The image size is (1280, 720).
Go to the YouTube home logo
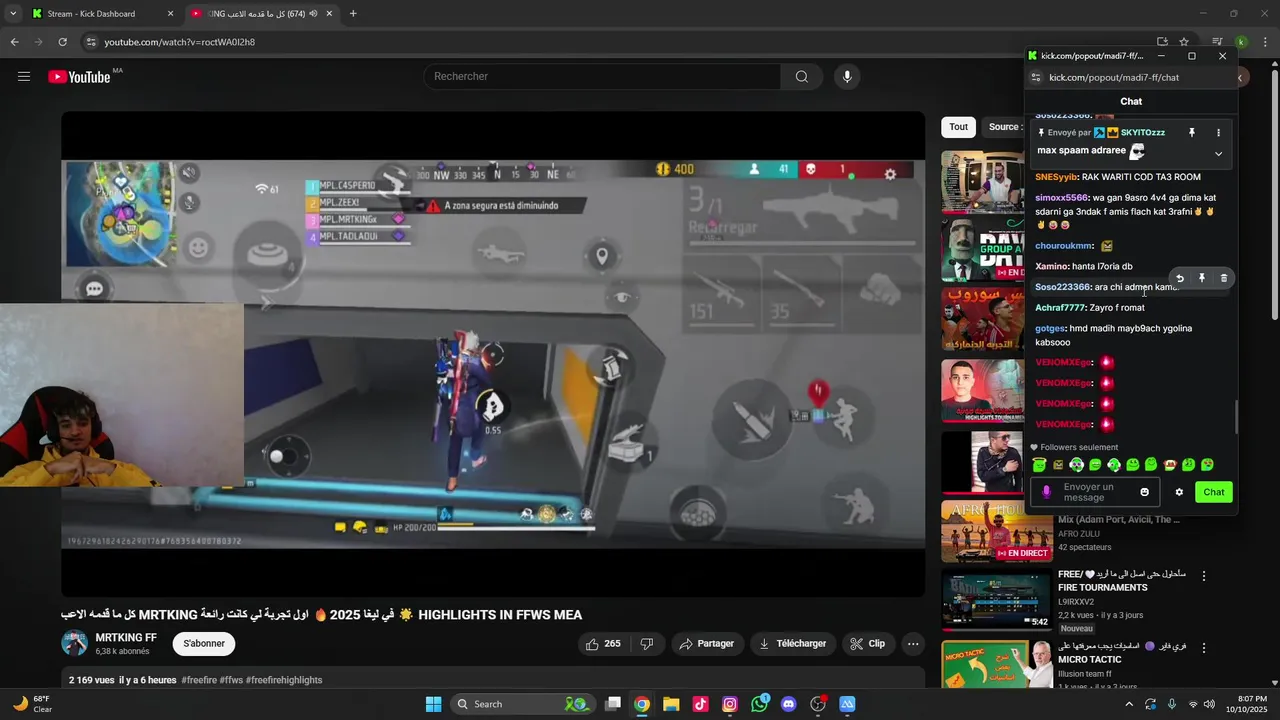79,77
